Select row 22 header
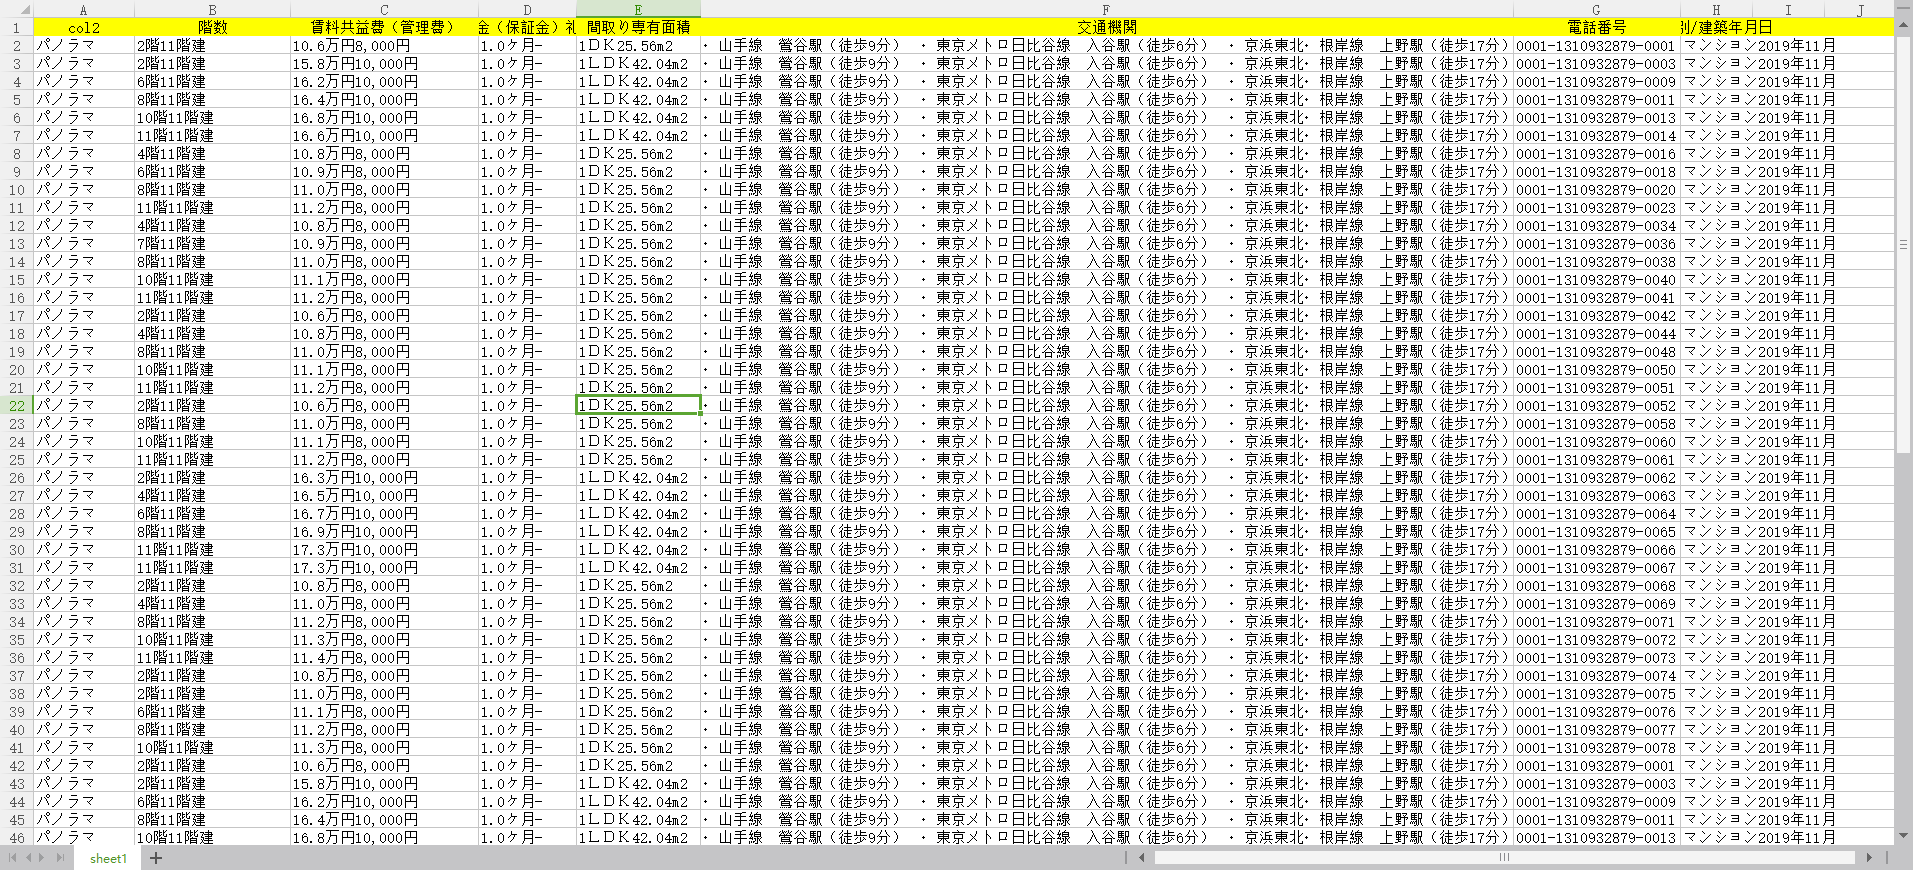The image size is (1913, 870). (17, 406)
